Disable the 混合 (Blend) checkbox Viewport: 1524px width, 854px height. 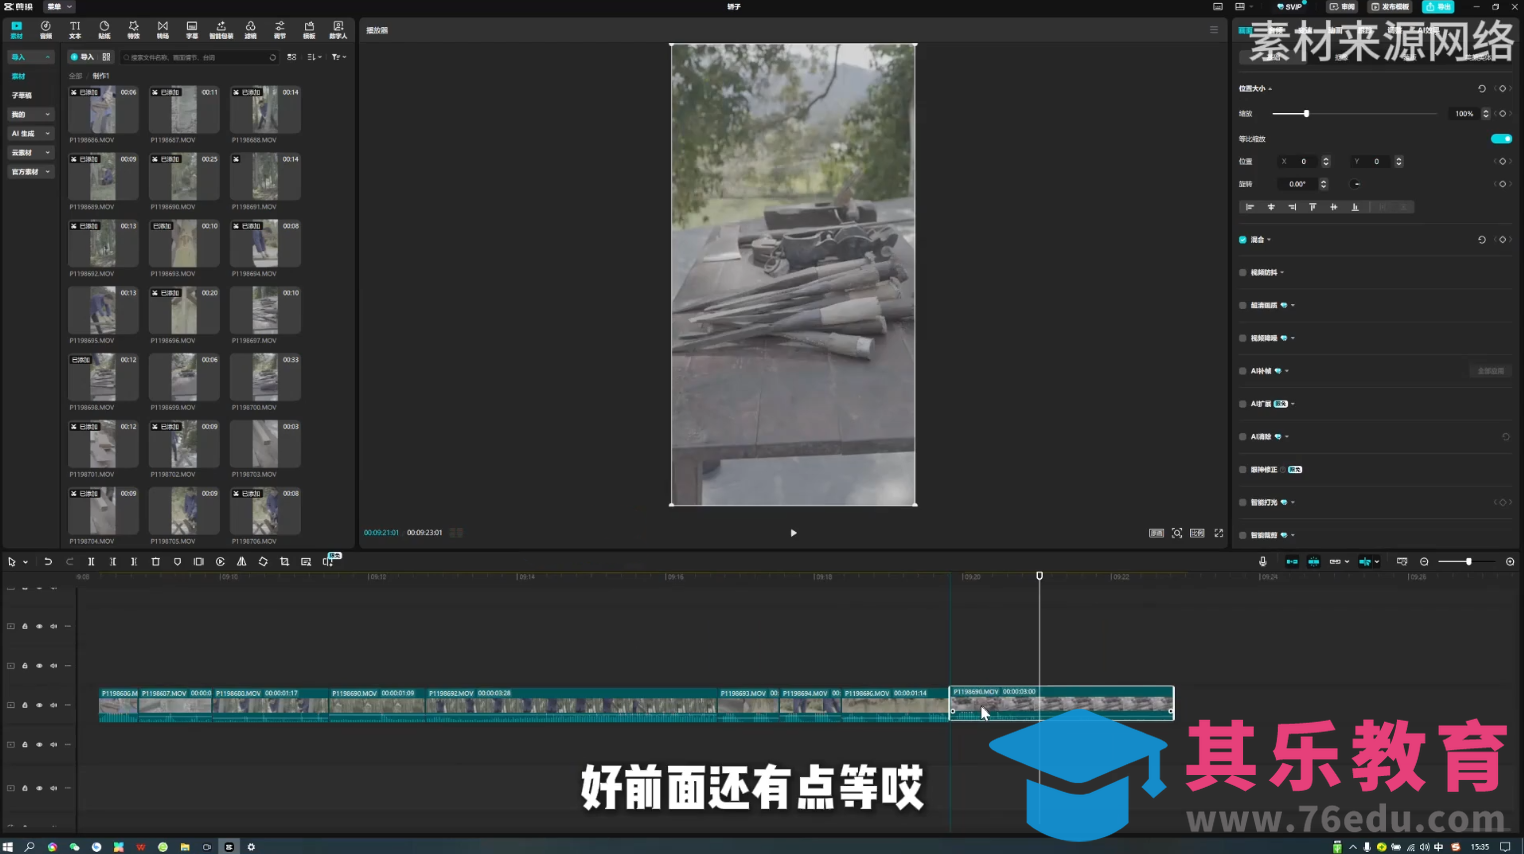1241,239
